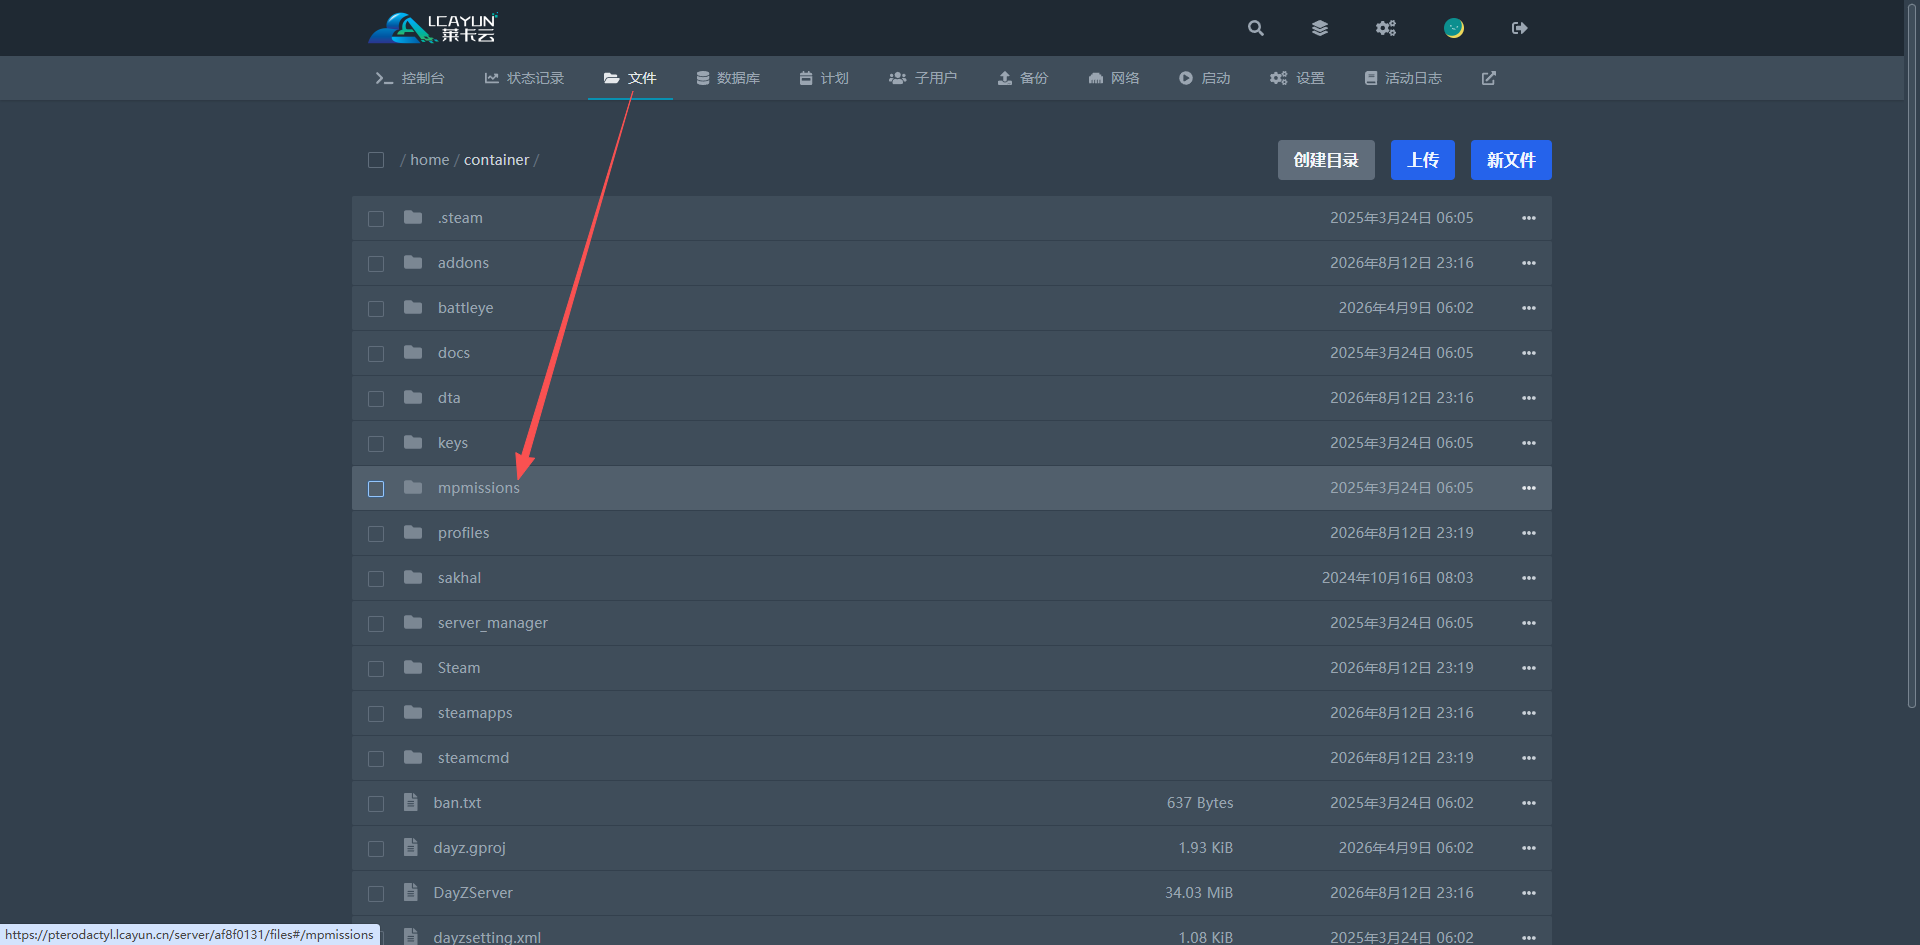Switch to the 备份 tab

click(1023, 78)
